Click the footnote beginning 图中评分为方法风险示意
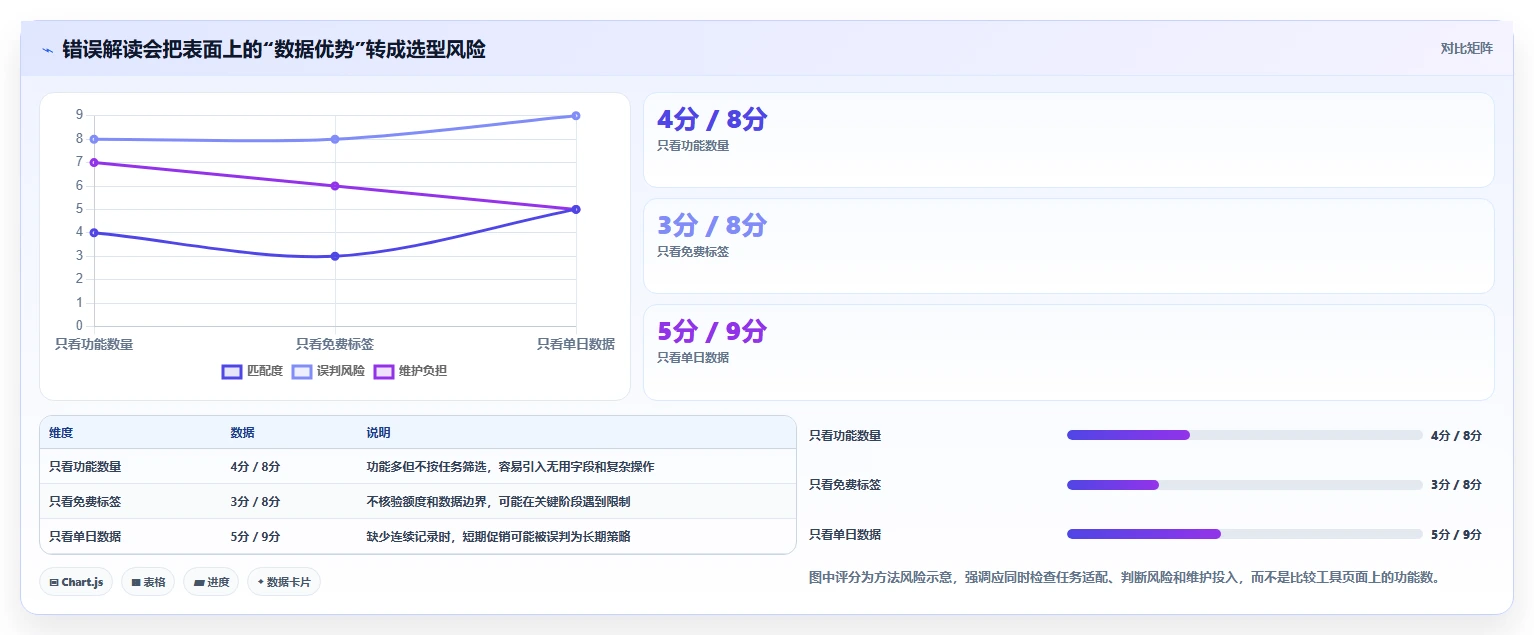1534x635 pixels. (x=1124, y=578)
